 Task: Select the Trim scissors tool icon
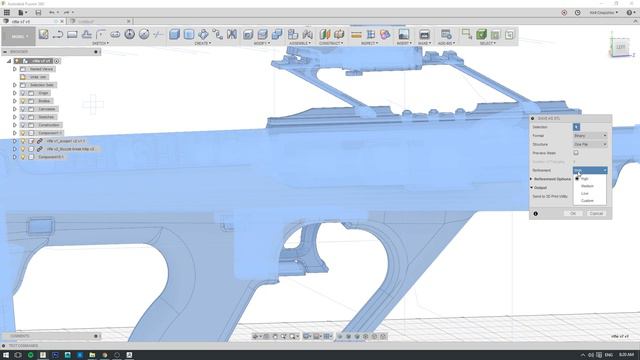[158, 34]
